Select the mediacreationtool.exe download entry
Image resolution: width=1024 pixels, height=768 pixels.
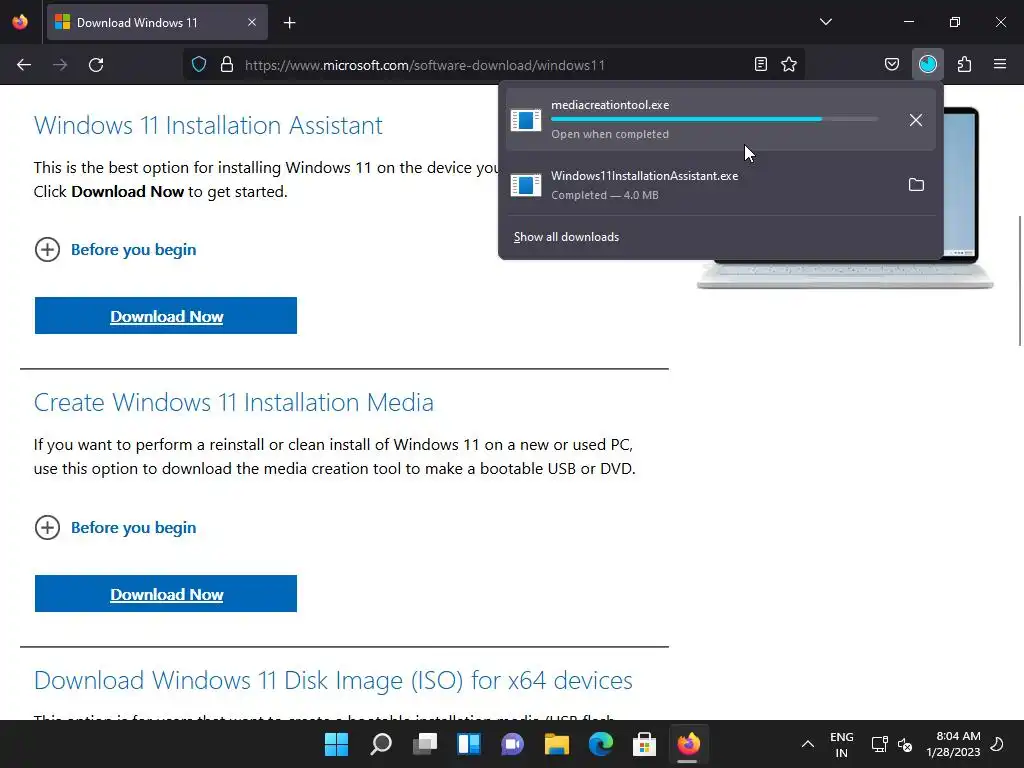720,120
